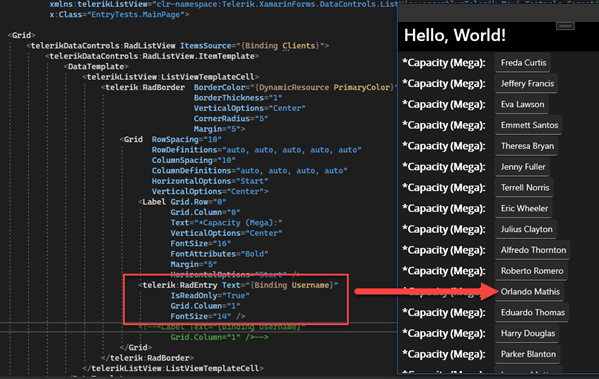Click the Hello, World! heading

pyautogui.click(x=455, y=36)
